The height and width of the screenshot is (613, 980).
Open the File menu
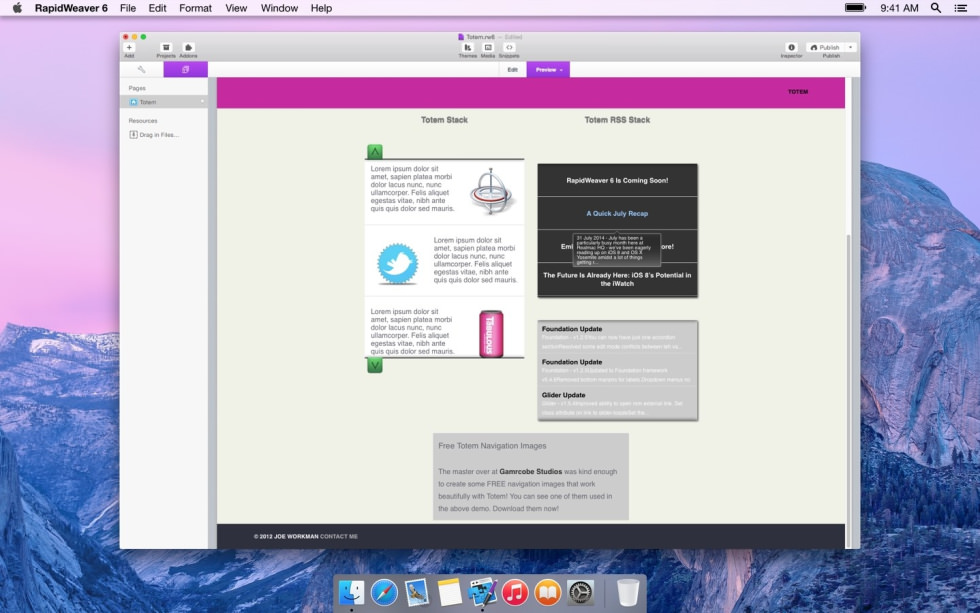pos(128,8)
